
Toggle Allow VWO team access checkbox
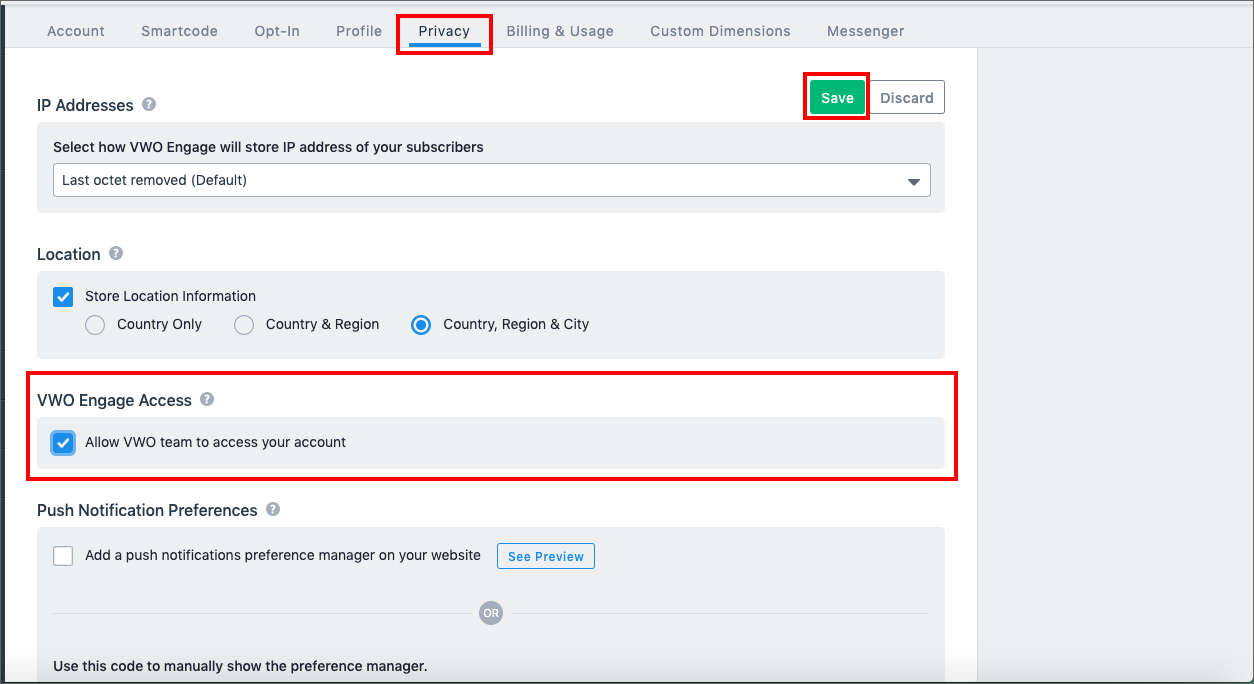[x=63, y=443]
